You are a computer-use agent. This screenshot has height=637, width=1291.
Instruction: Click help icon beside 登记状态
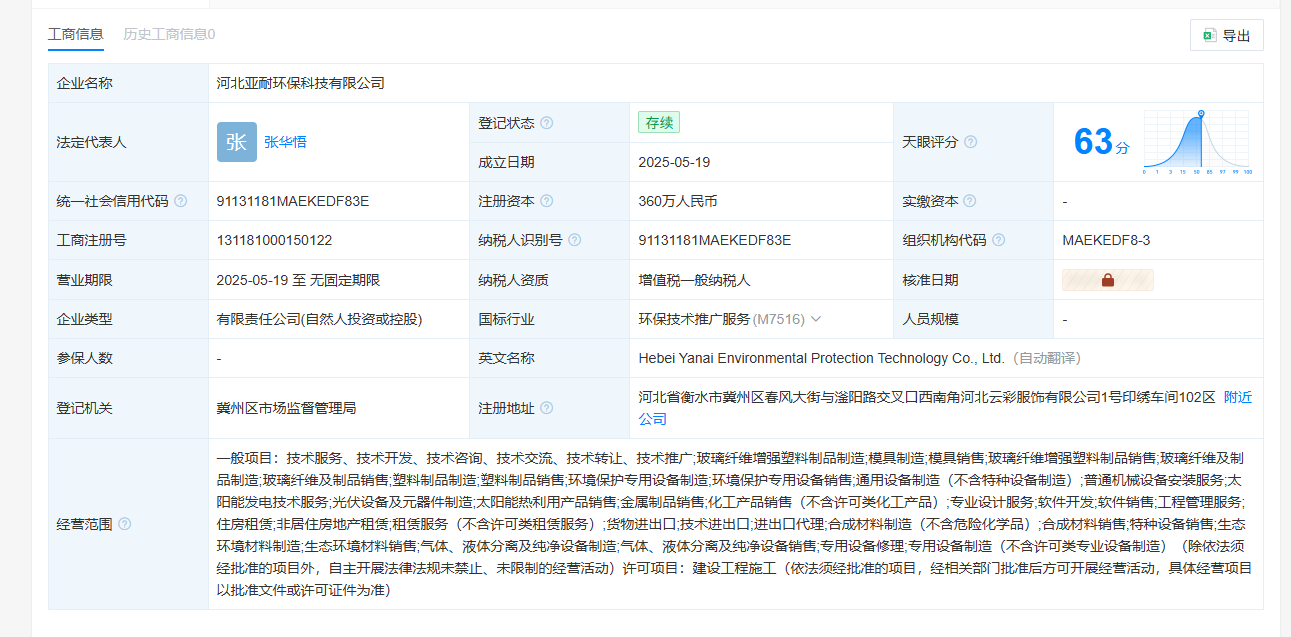547,123
